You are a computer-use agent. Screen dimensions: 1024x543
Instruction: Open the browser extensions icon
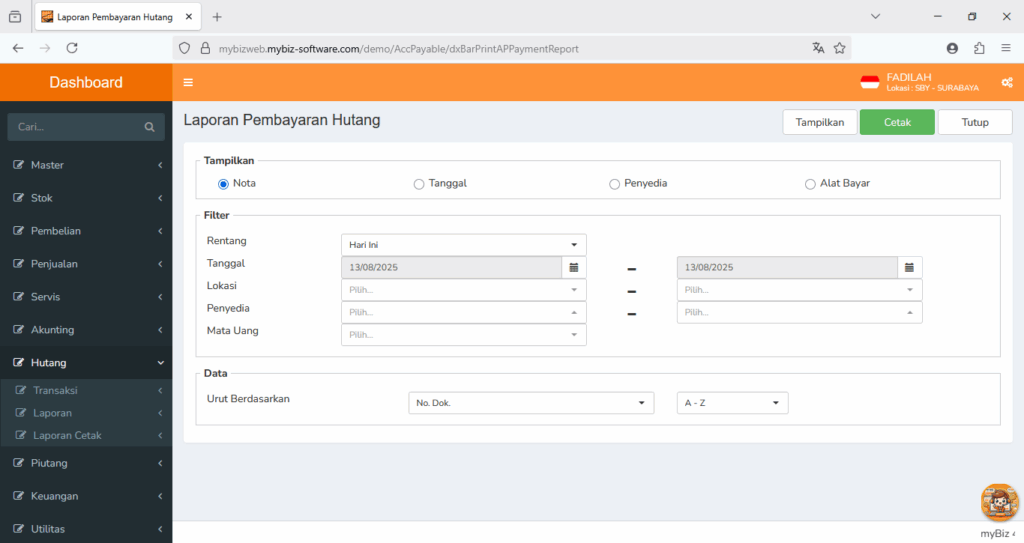[x=979, y=48]
